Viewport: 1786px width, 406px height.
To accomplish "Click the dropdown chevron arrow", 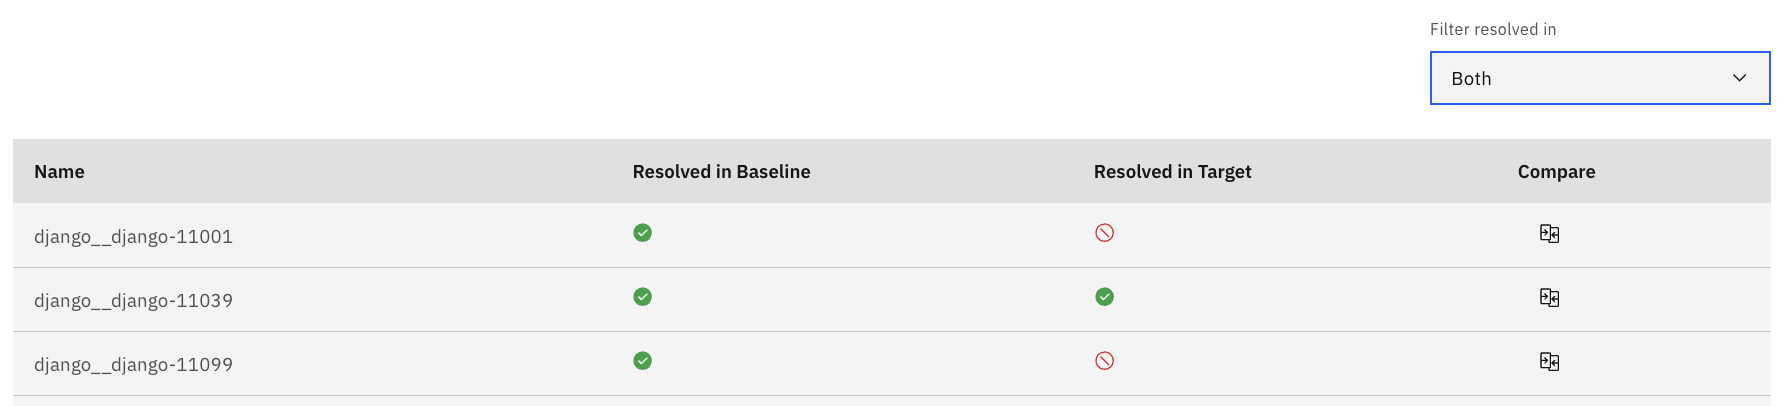I will click(x=1739, y=78).
